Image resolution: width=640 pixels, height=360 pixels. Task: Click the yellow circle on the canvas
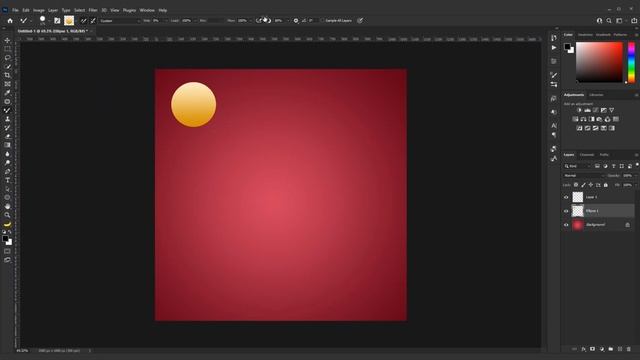[193, 104]
